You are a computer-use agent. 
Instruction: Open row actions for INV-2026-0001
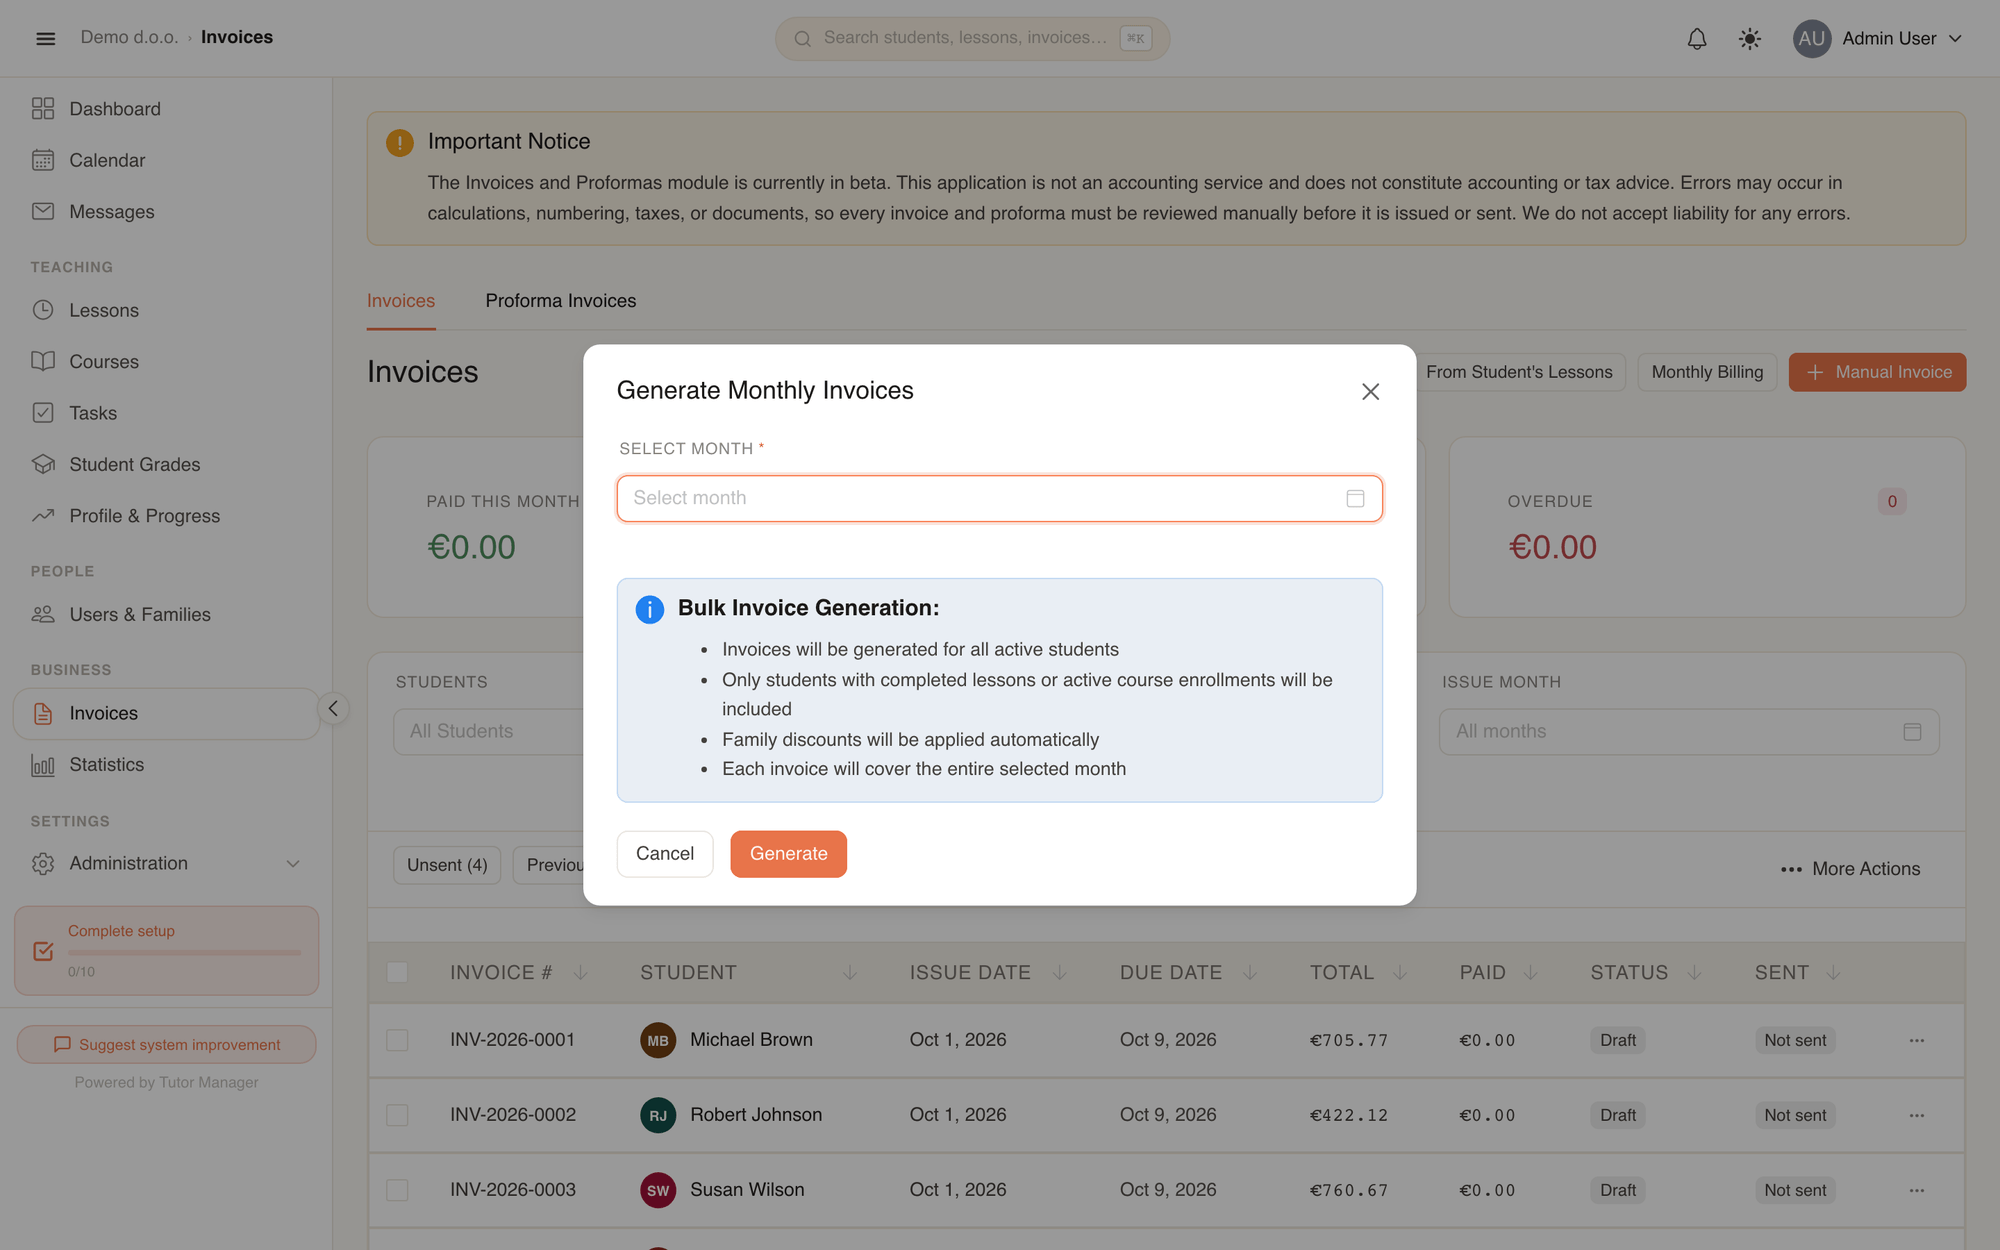[x=1916, y=1040]
